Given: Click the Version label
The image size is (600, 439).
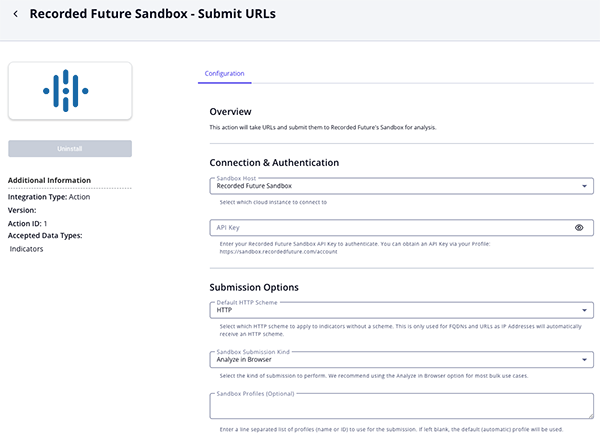Looking at the screenshot, I should pyautogui.click(x=22, y=211).
